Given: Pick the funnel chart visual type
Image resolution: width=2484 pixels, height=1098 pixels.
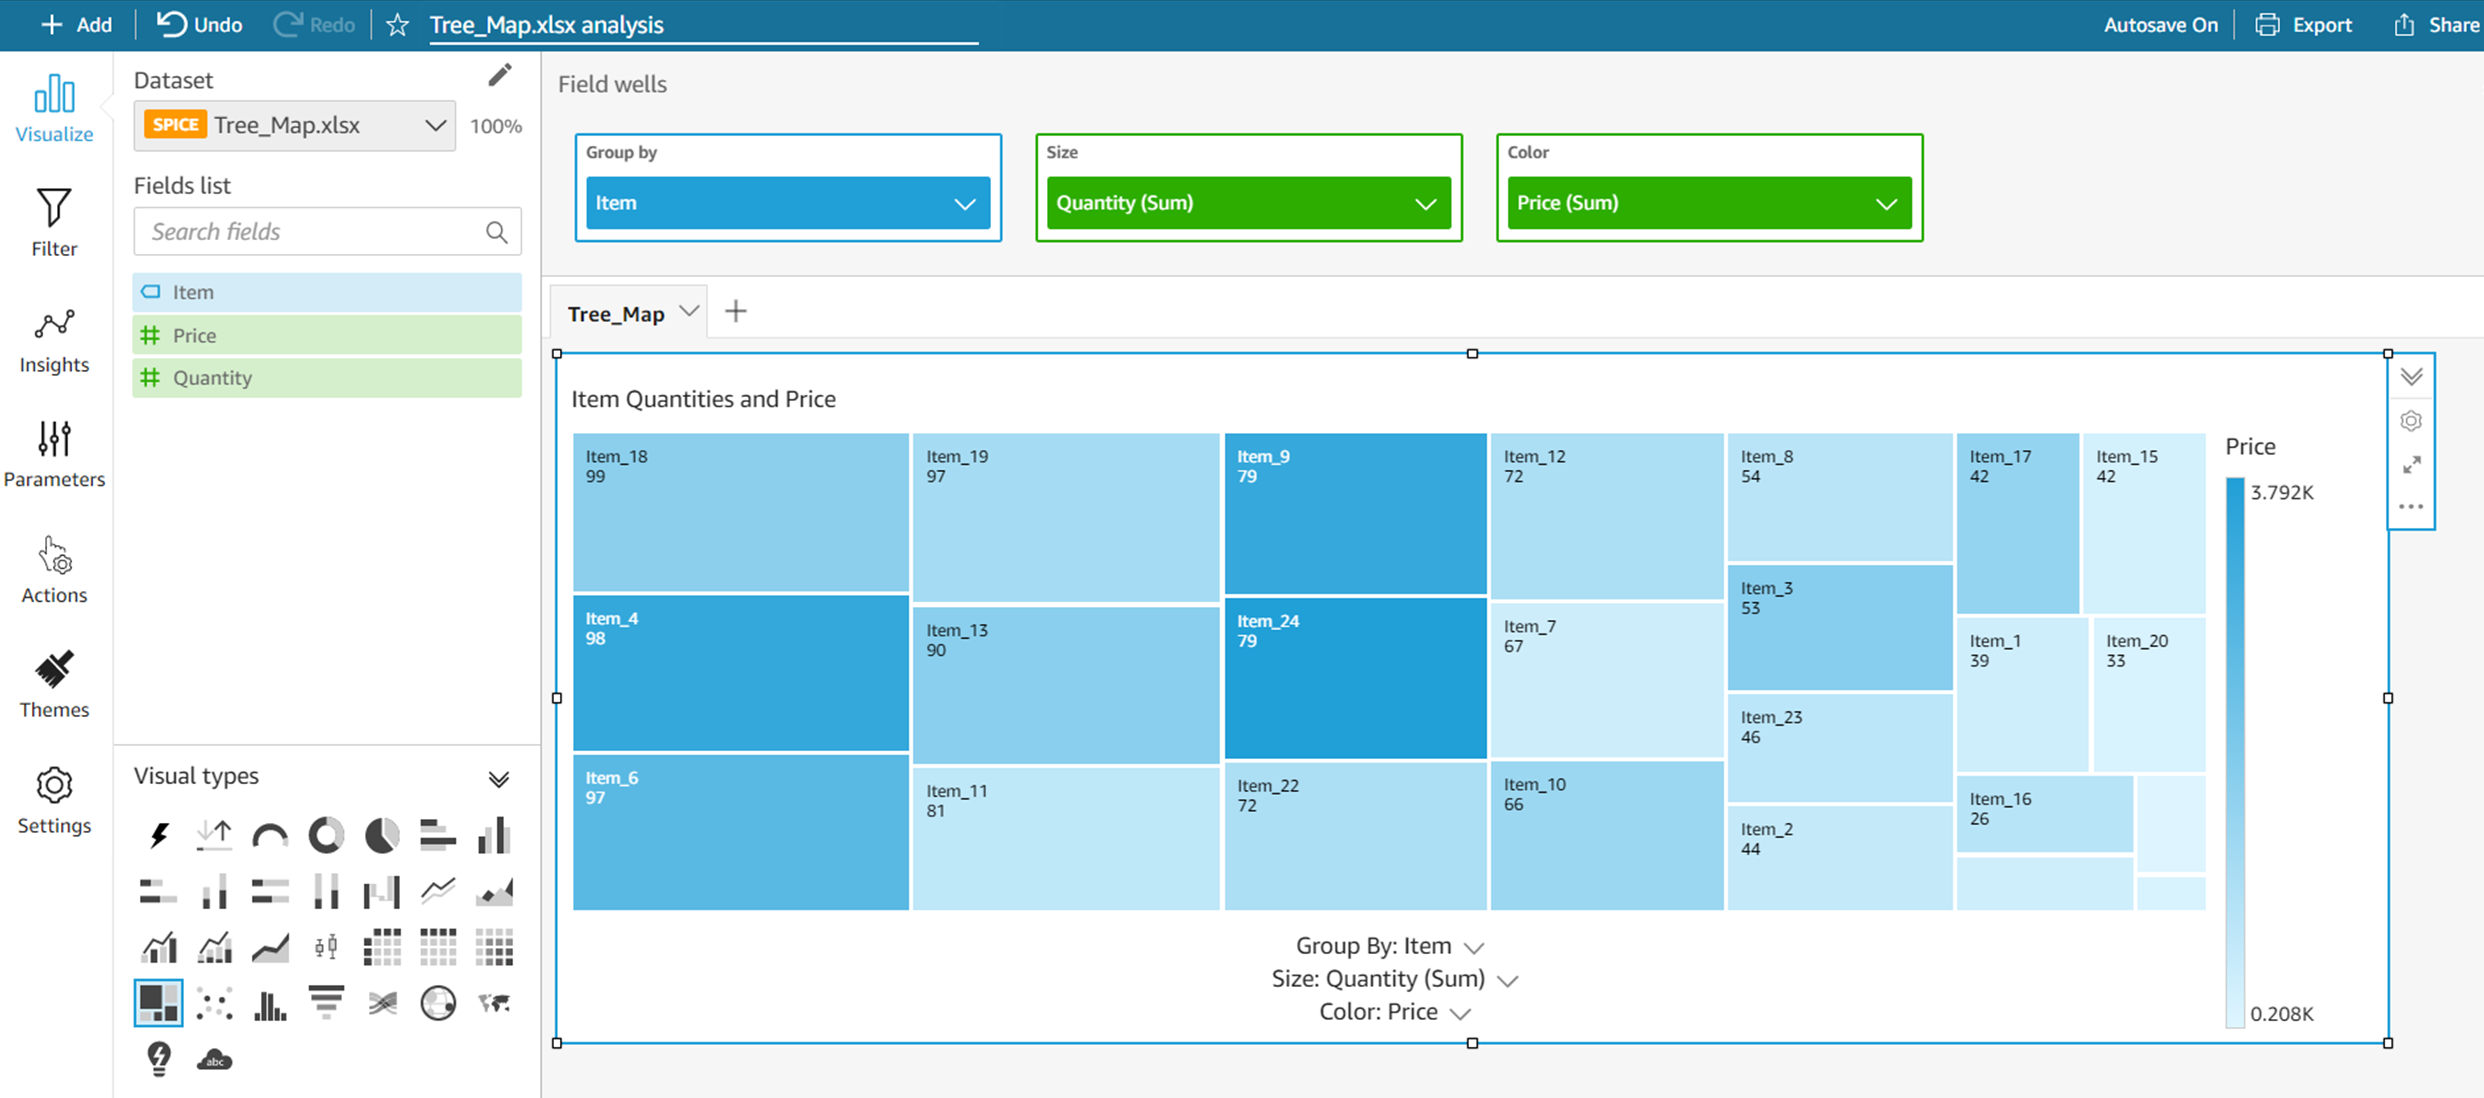Looking at the screenshot, I should point(326,1001).
